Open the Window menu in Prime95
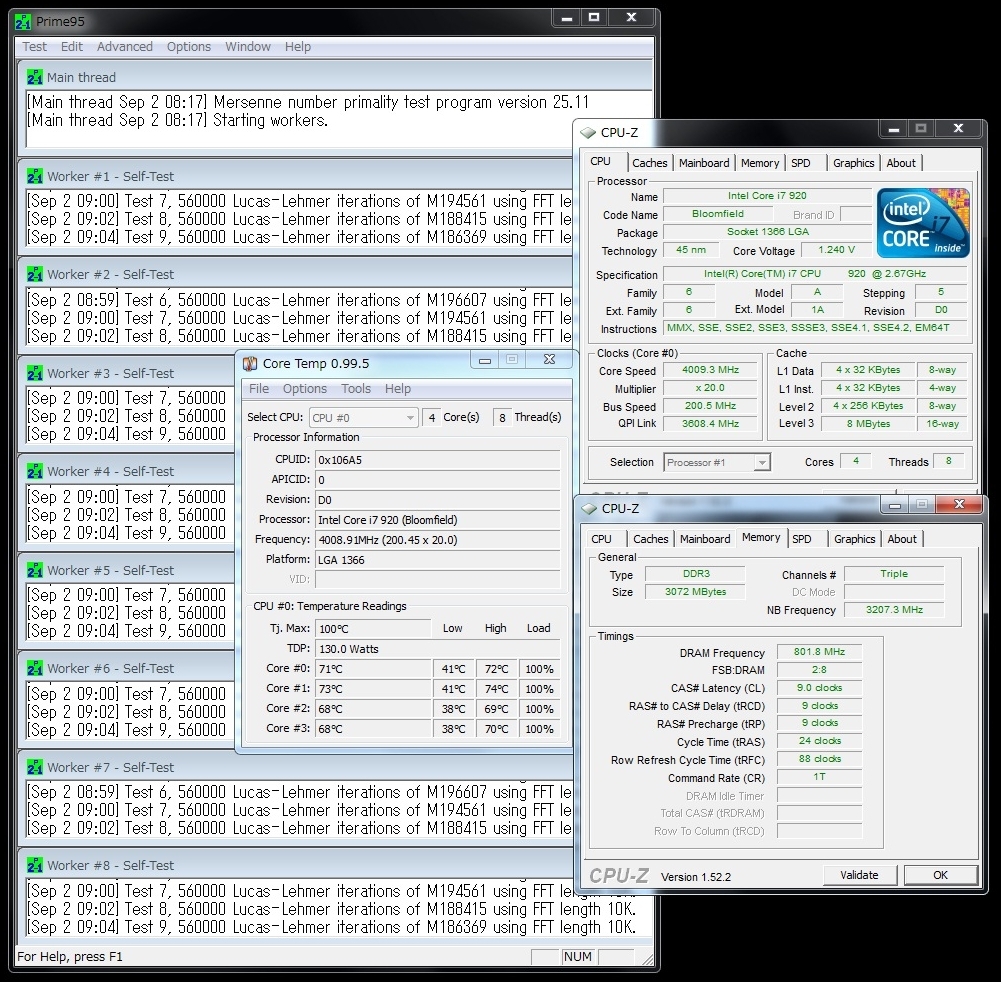Image resolution: width=1001 pixels, height=982 pixels. pyautogui.click(x=248, y=47)
